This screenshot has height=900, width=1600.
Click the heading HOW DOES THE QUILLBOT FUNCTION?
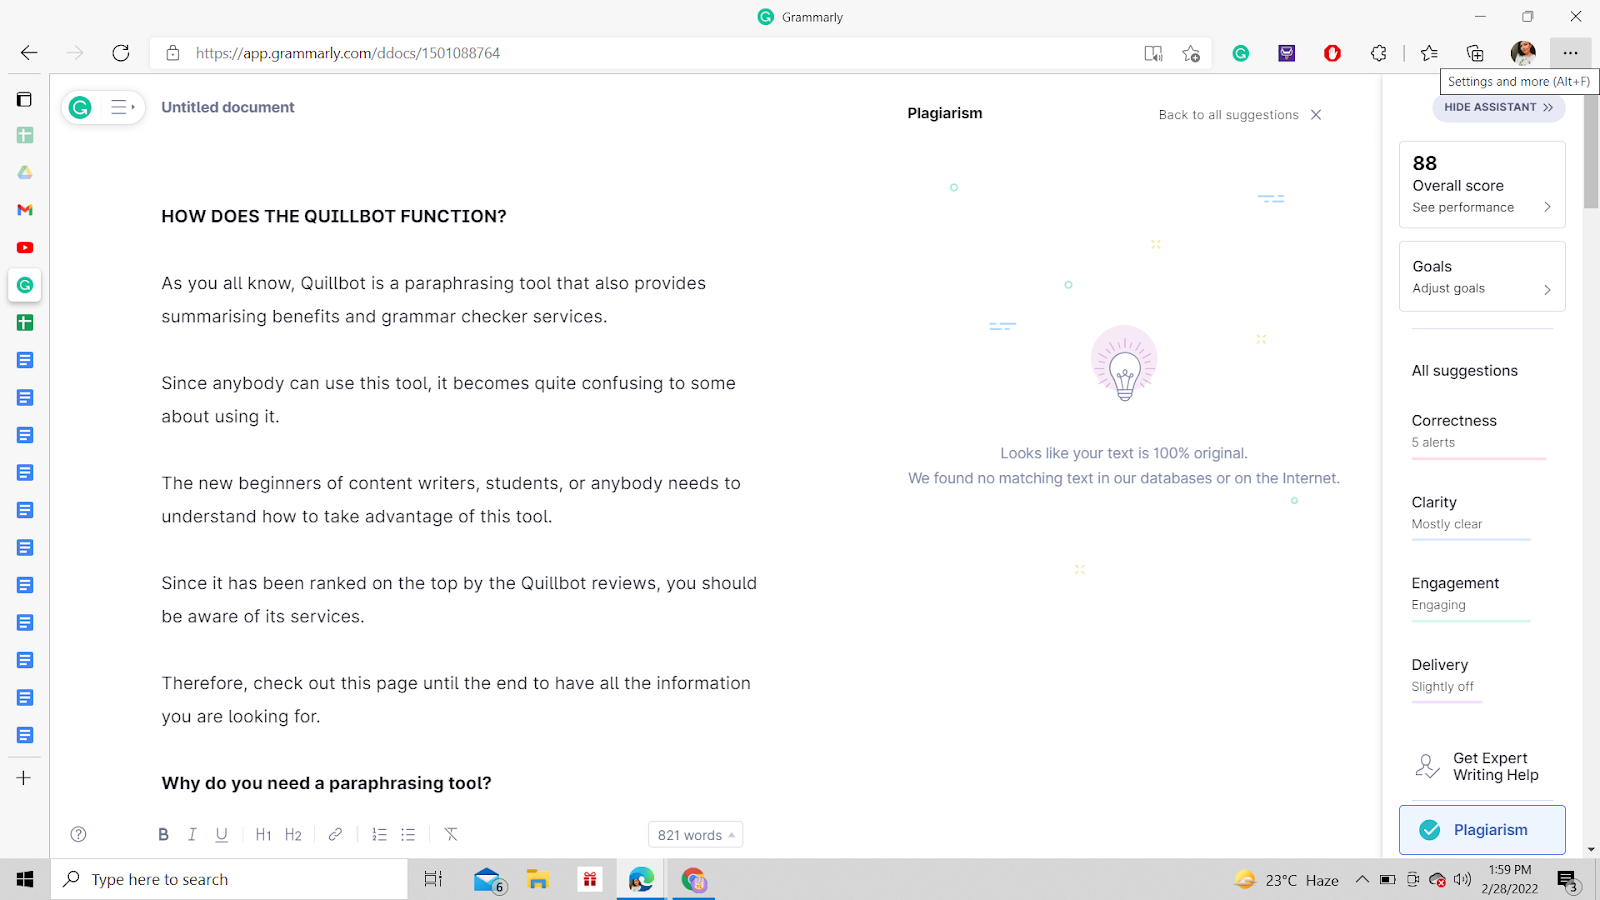(x=334, y=216)
